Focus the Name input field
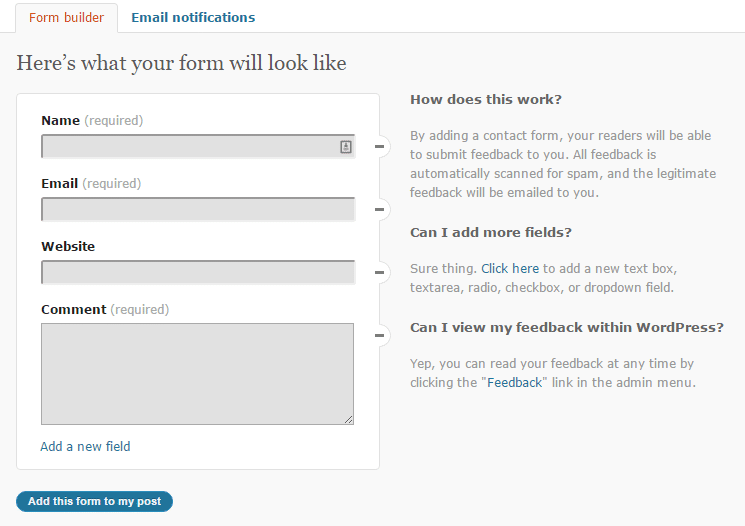The image size is (745, 526). click(198, 146)
